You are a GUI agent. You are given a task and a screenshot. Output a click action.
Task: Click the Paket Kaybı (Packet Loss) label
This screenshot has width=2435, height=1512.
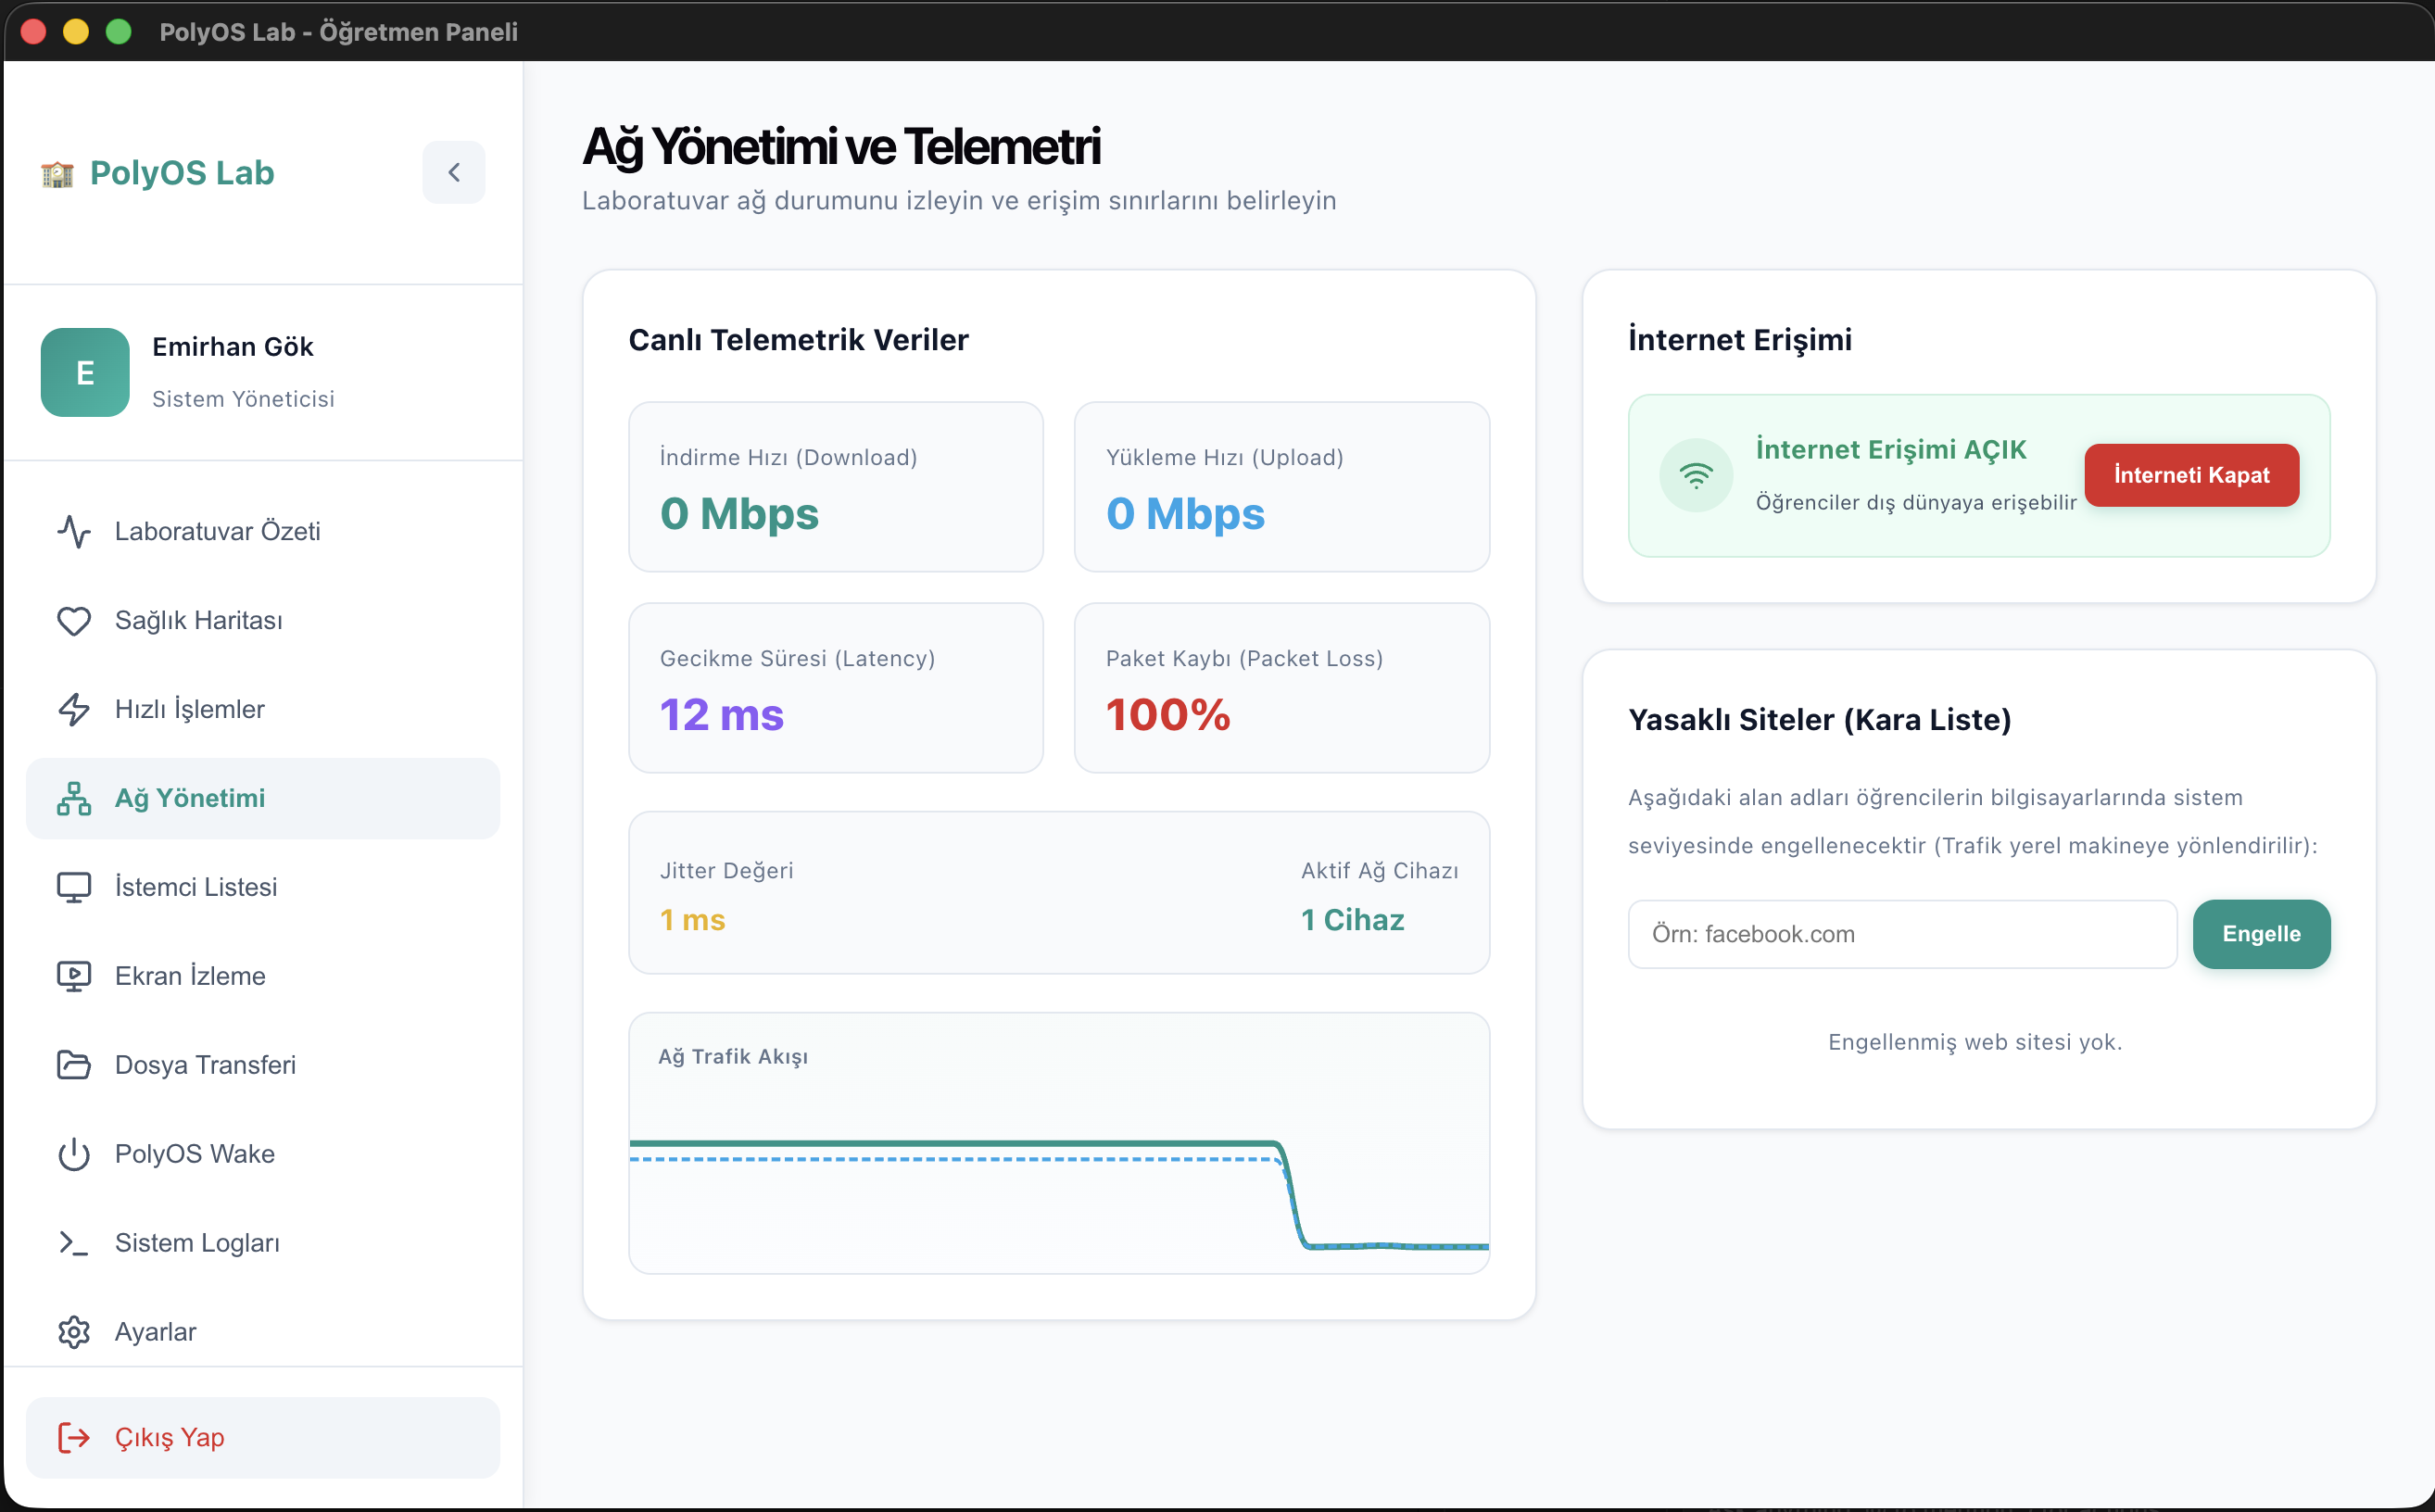point(1244,658)
